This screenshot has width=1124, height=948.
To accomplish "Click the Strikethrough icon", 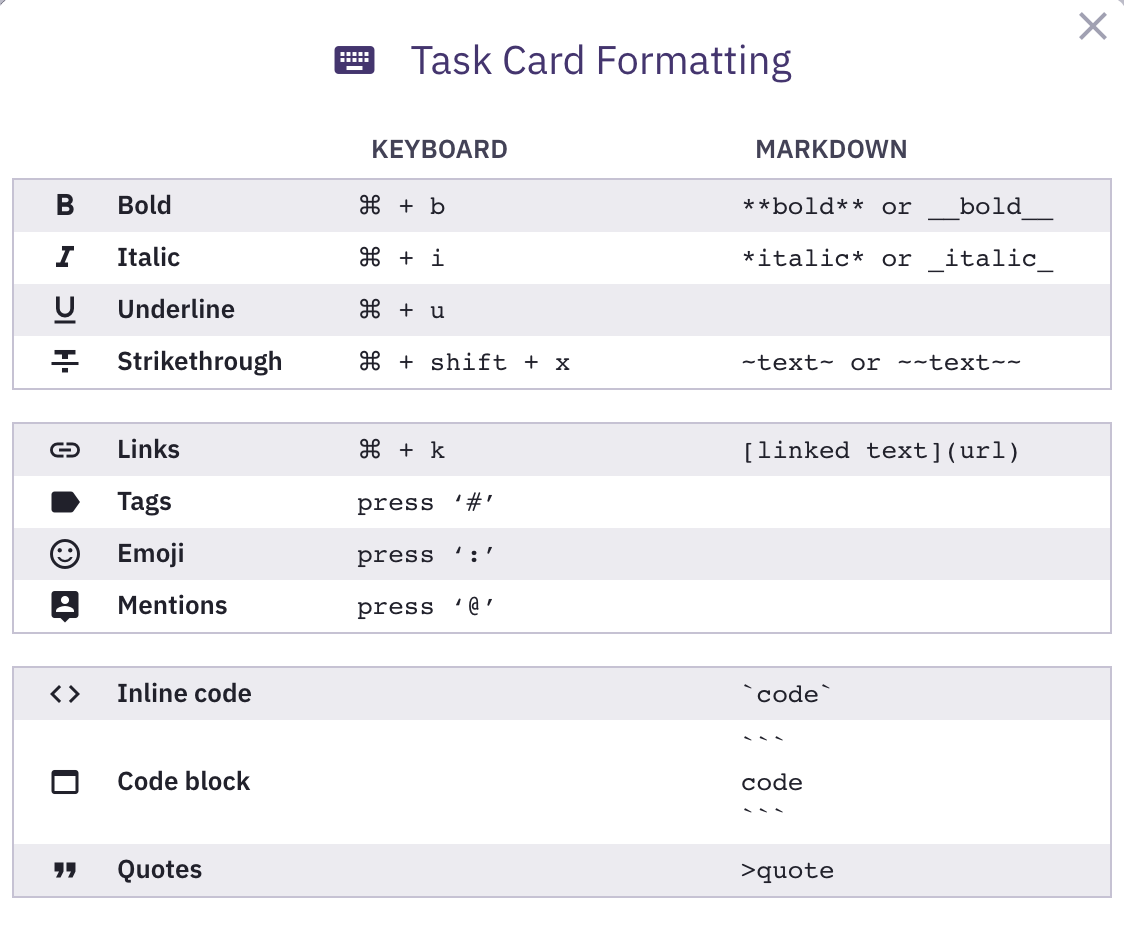I will pos(65,361).
